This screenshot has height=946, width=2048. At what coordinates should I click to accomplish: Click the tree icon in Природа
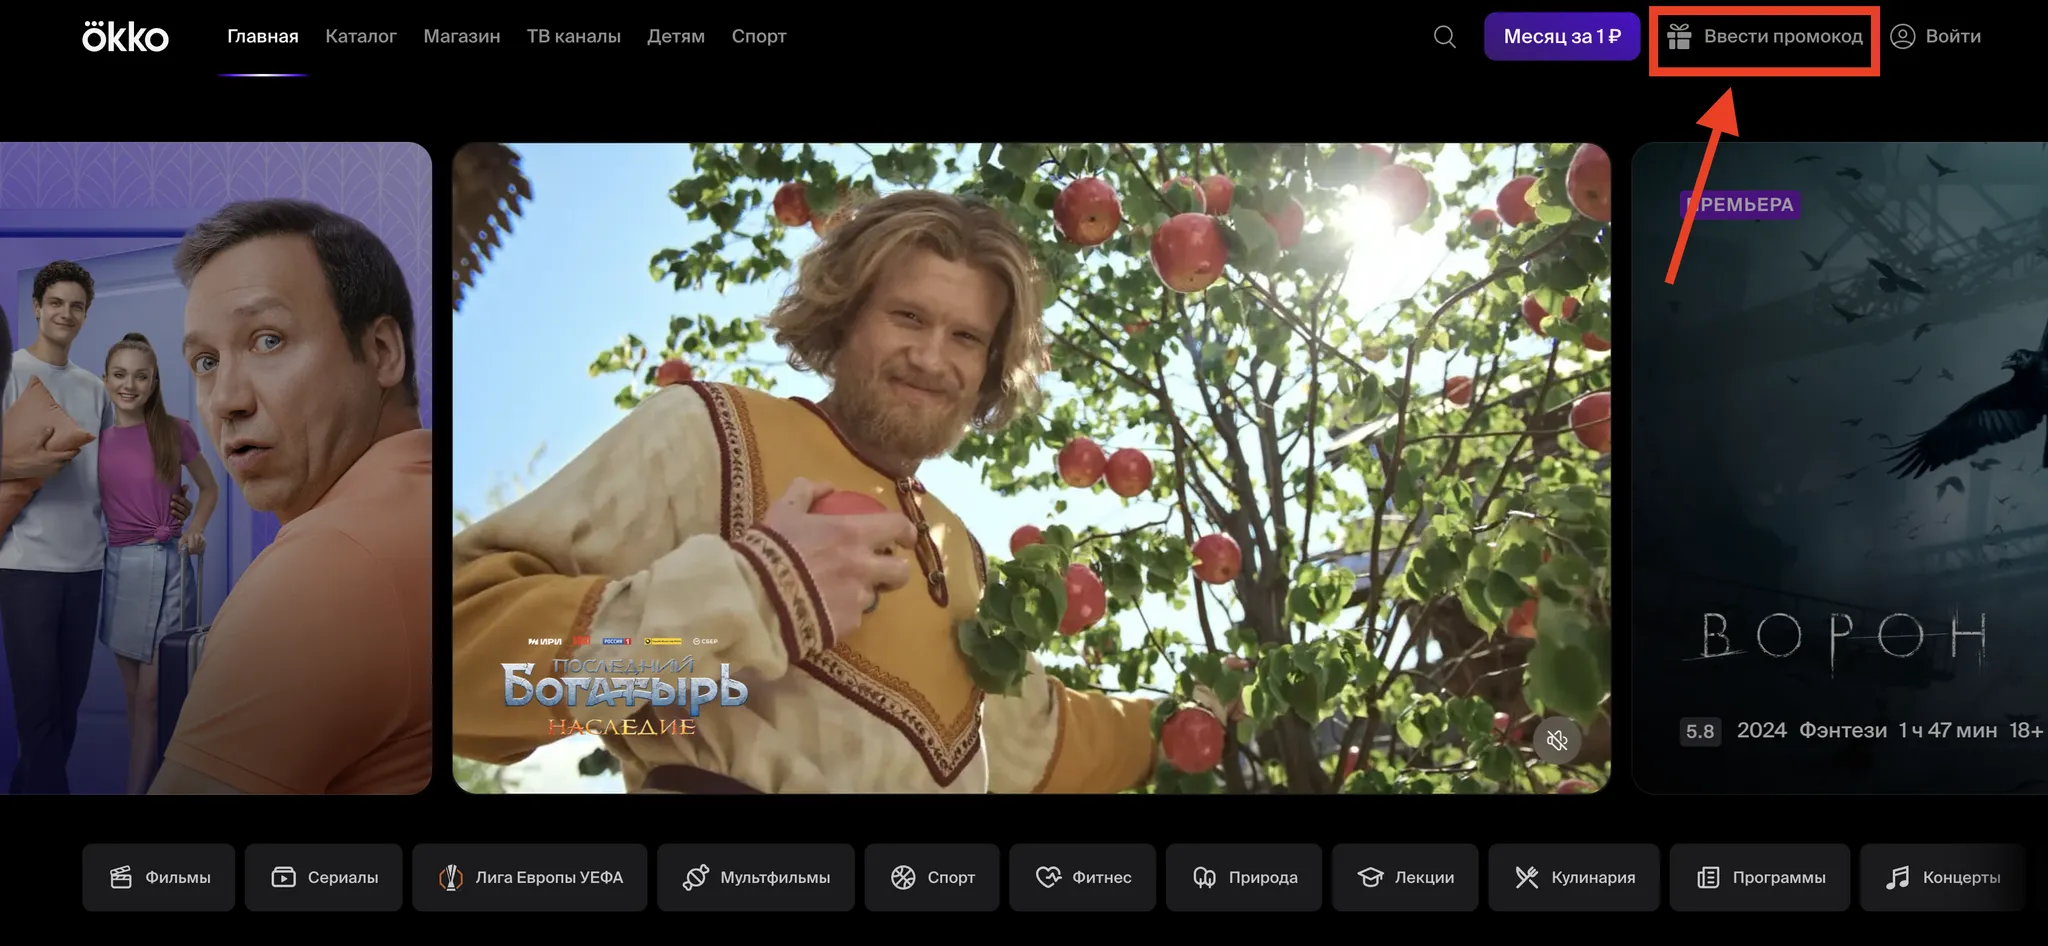pyautogui.click(x=1205, y=877)
